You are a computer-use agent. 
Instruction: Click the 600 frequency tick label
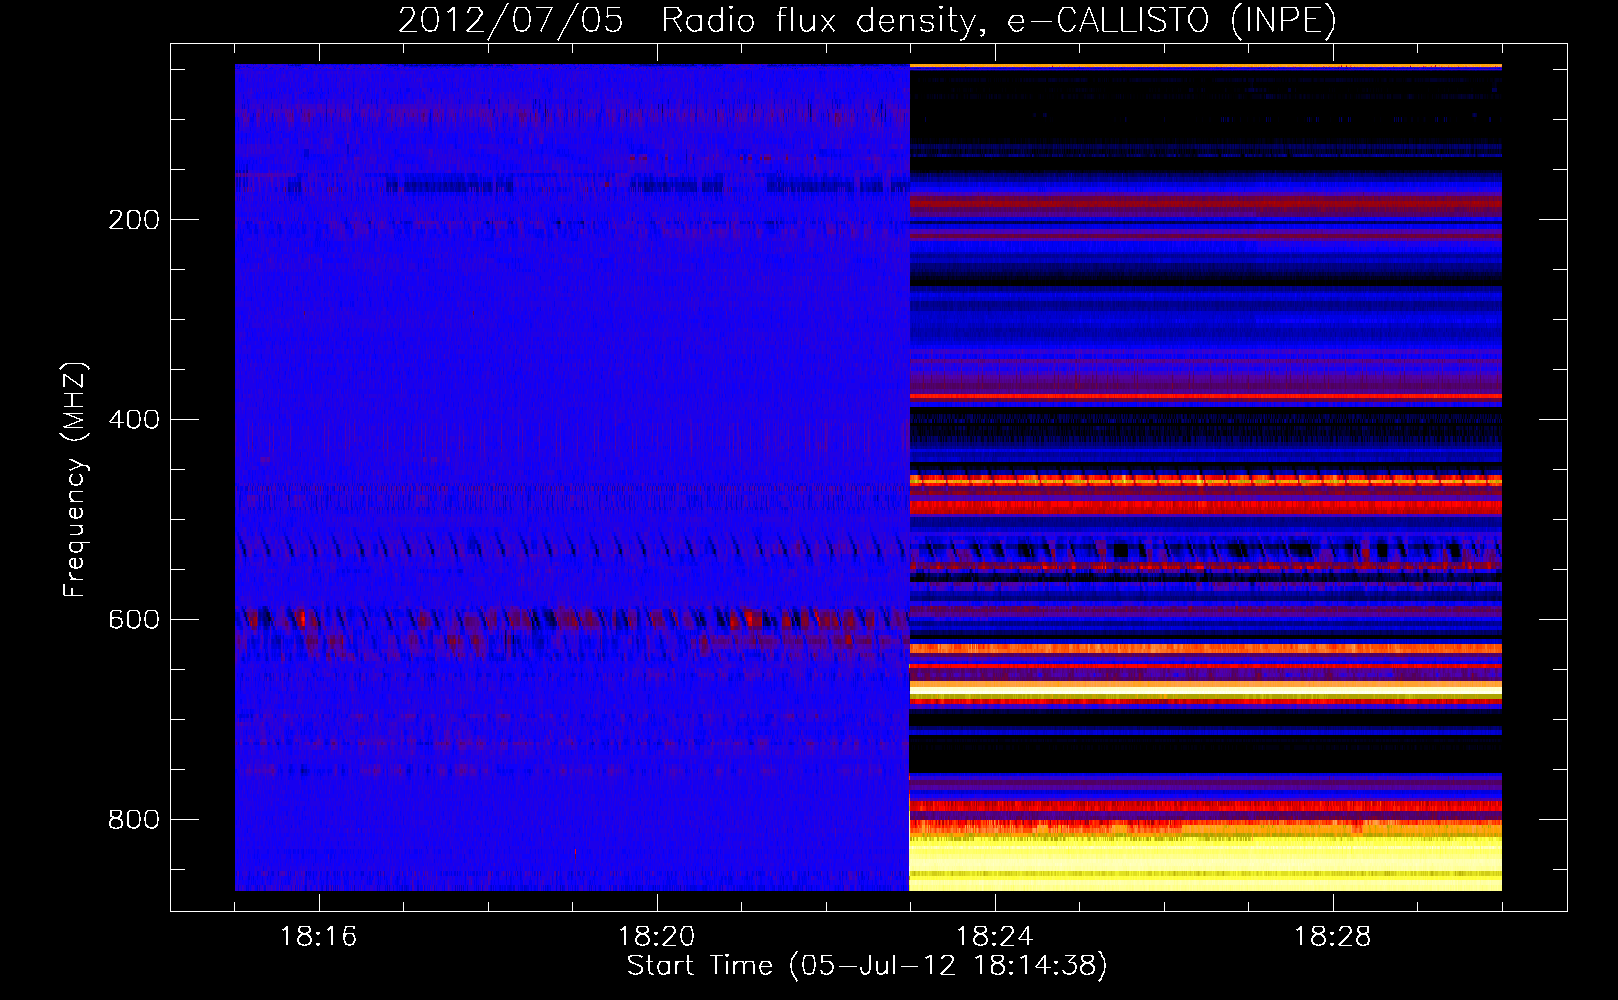tap(133, 620)
